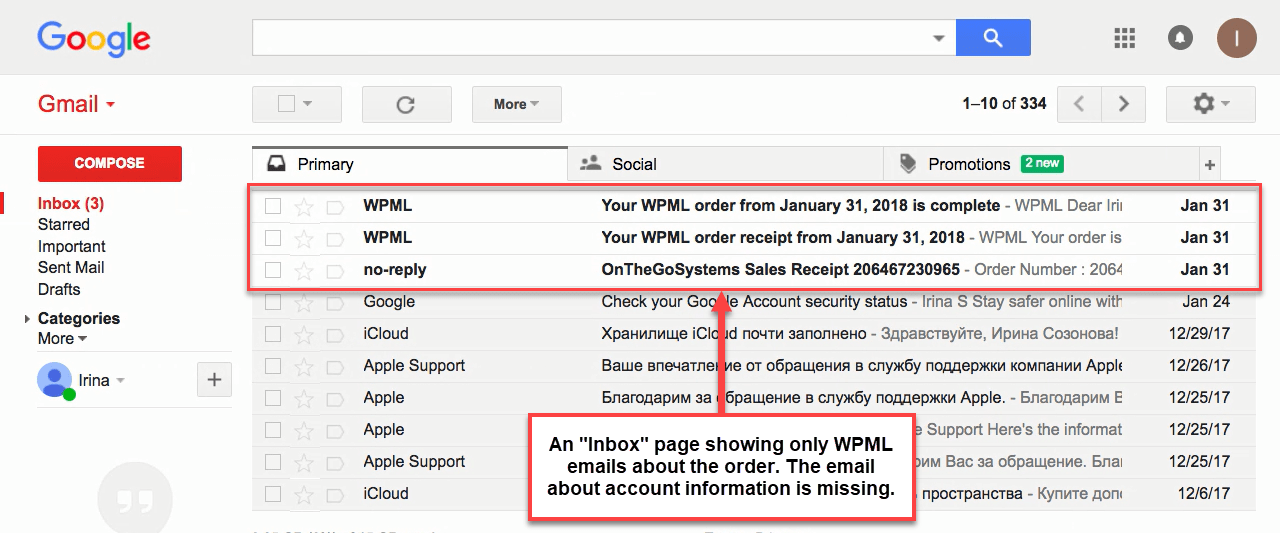
Task: Tick checkbox for iCloud 12/29/17 email
Action: [273, 334]
